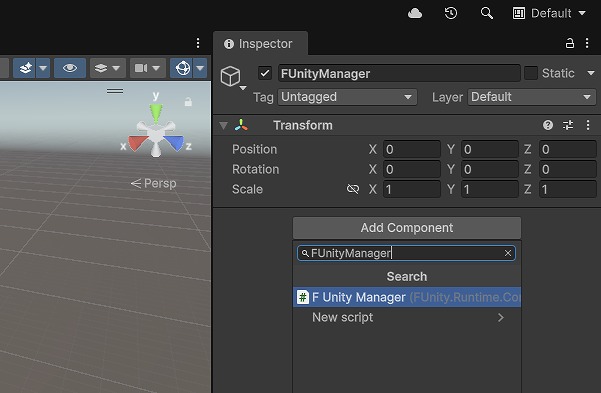Toggle scene effects skybox button

tap(25, 68)
